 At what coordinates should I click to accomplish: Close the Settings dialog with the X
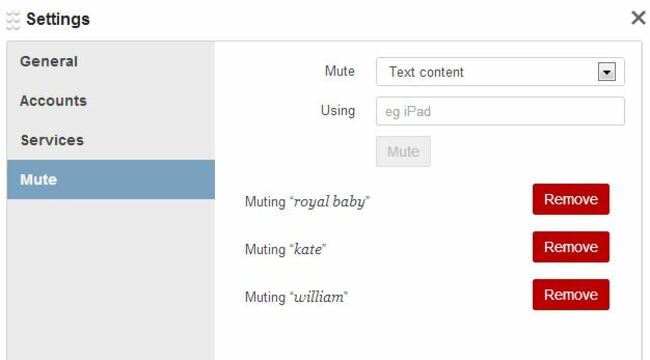point(638,18)
